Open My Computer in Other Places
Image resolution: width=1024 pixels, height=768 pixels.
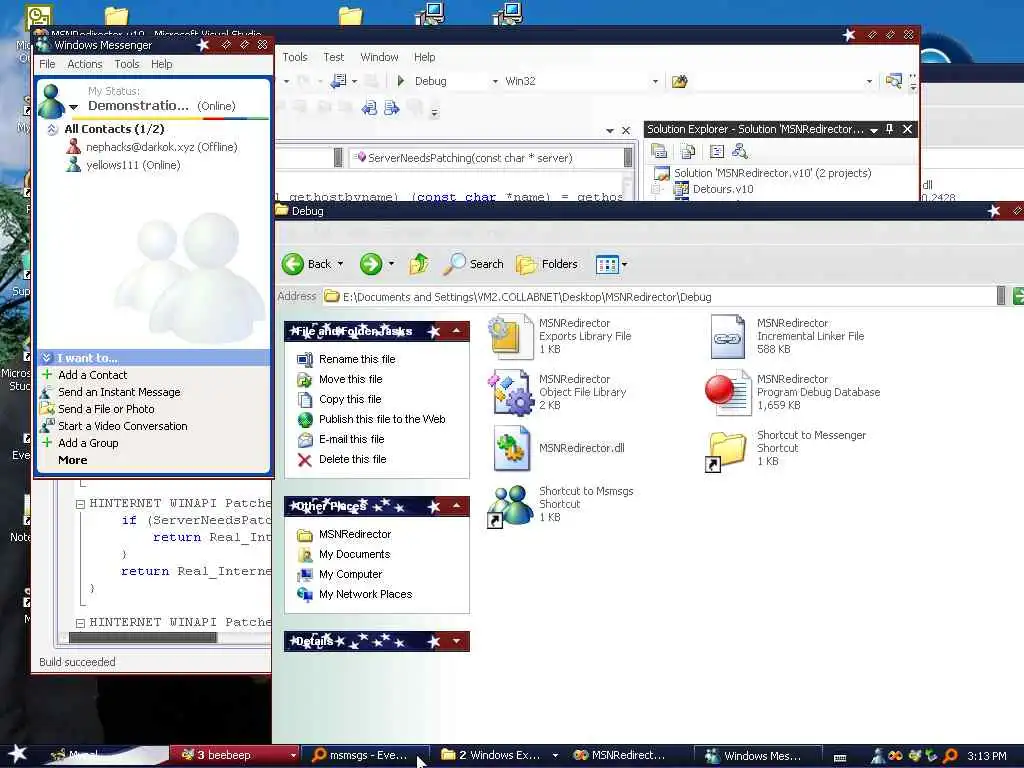click(350, 574)
